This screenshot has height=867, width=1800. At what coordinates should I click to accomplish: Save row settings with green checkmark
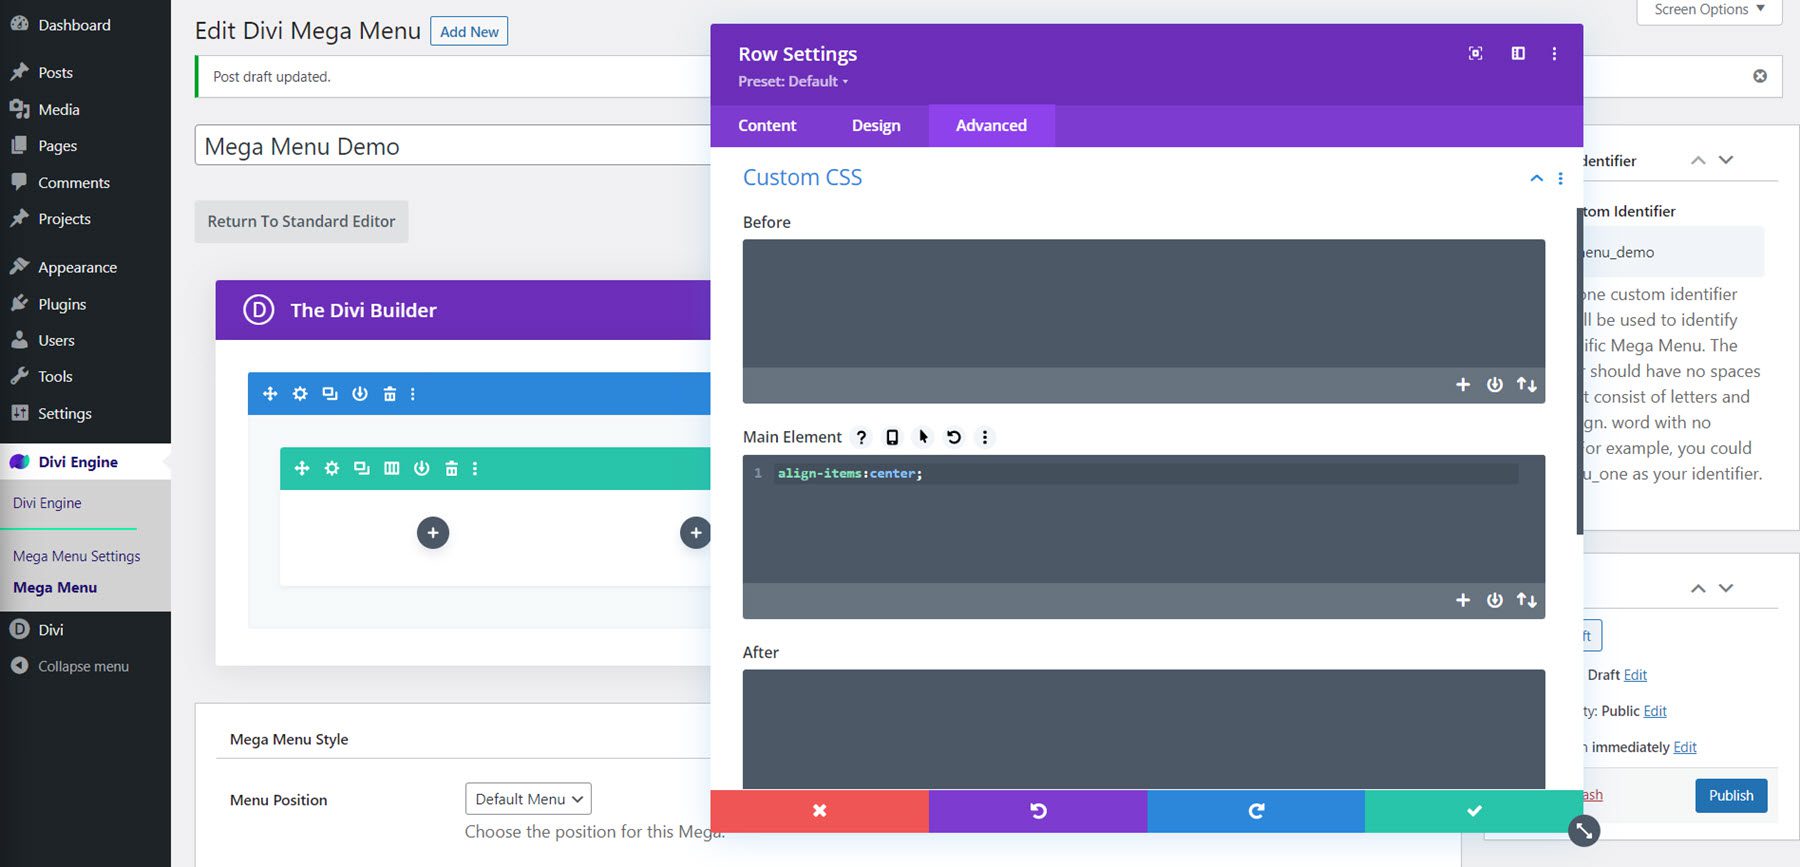(1474, 811)
